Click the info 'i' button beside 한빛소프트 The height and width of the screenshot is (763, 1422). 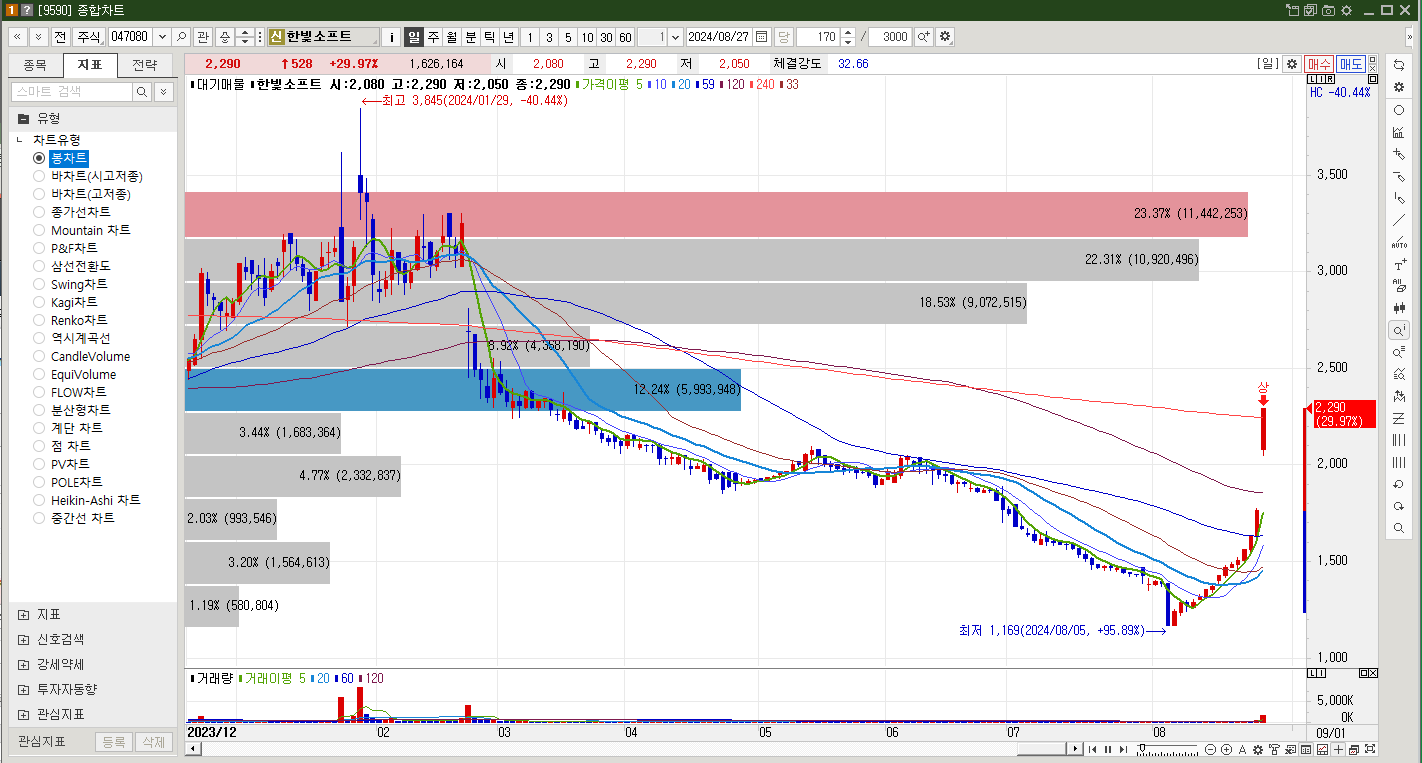391,36
